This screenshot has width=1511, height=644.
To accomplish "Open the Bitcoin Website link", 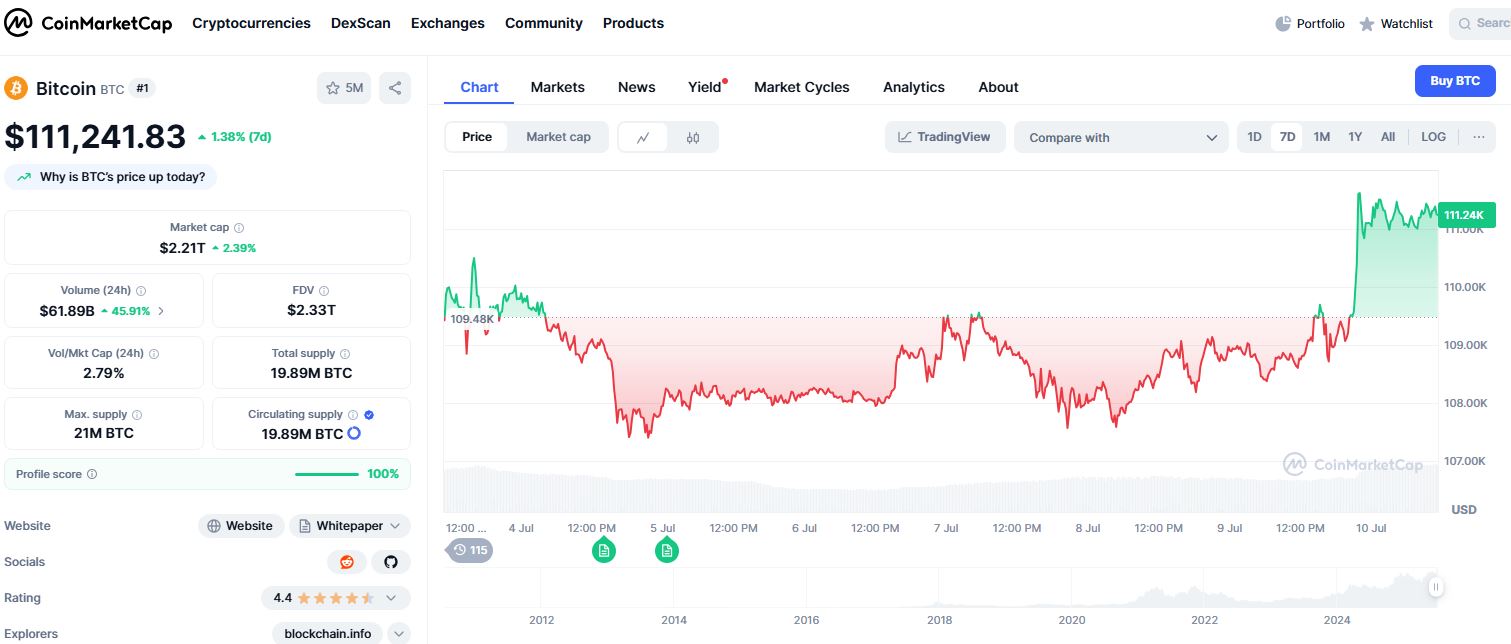I will (x=240, y=526).
